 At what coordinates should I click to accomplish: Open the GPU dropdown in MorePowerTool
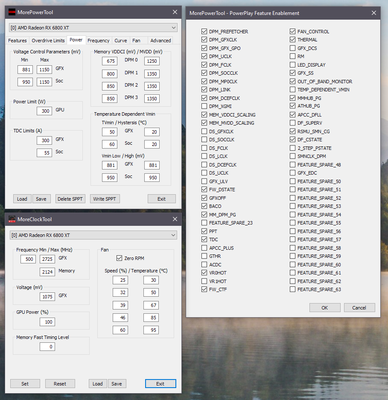click(x=93, y=28)
